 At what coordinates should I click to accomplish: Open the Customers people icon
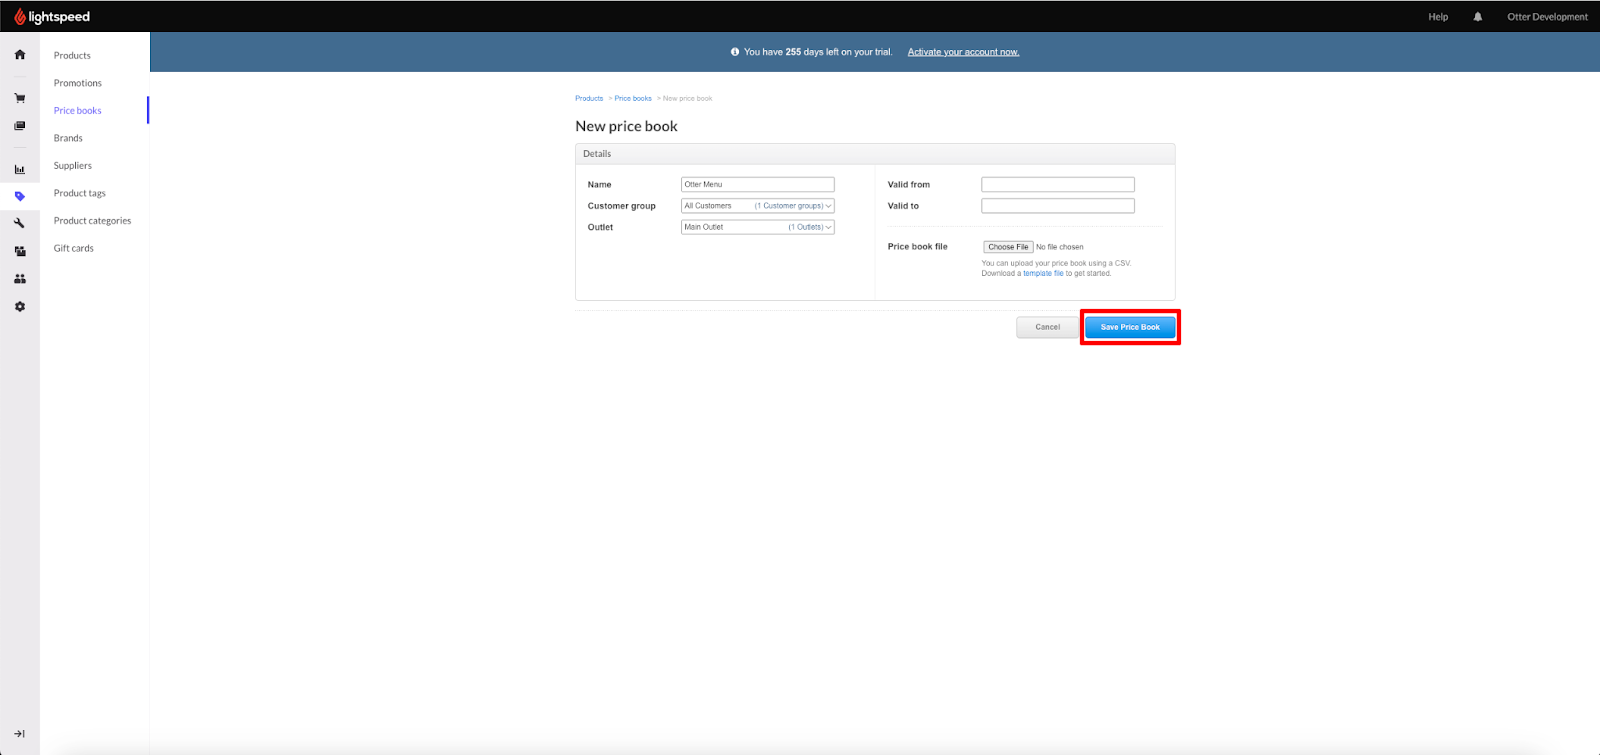coord(19,279)
